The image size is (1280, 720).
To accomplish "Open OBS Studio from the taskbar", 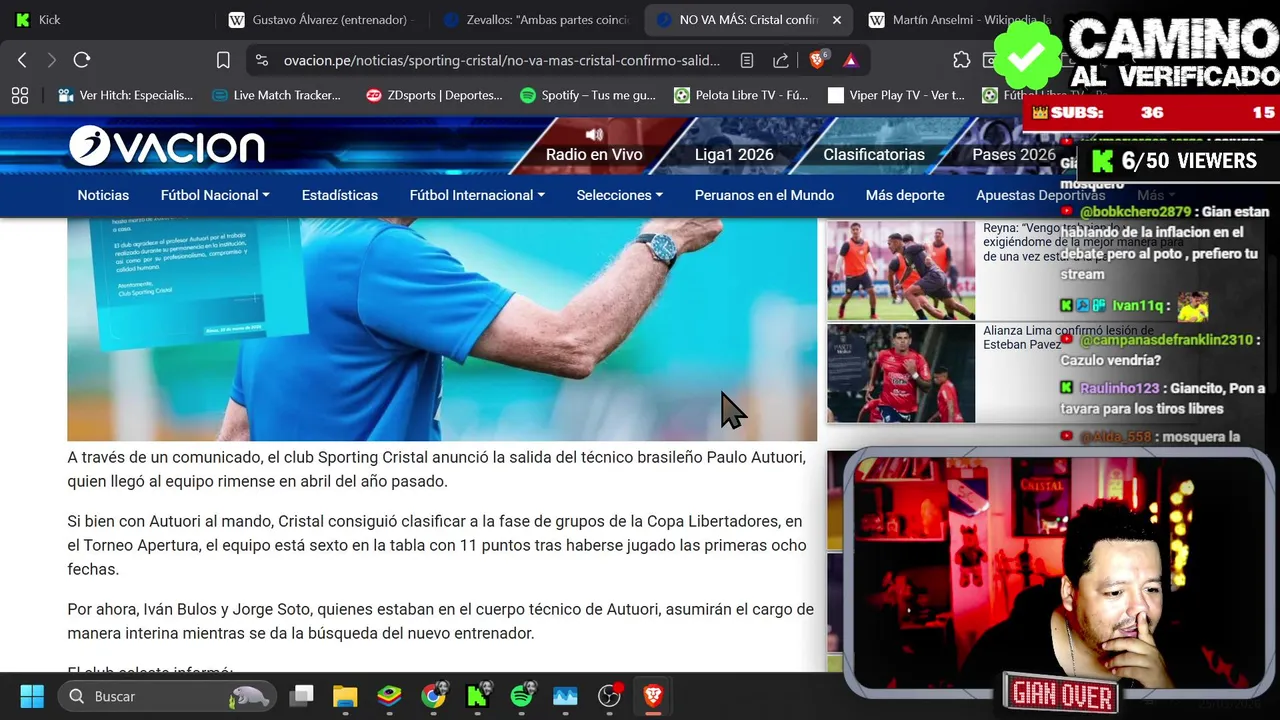I will [x=609, y=696].
